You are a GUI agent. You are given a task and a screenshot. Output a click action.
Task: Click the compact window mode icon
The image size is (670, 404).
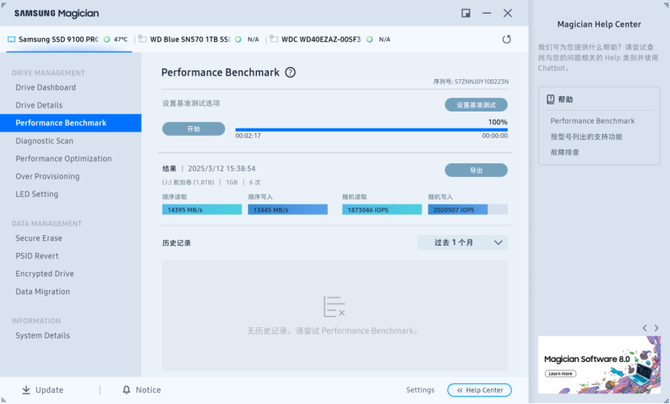coord(466,13)
